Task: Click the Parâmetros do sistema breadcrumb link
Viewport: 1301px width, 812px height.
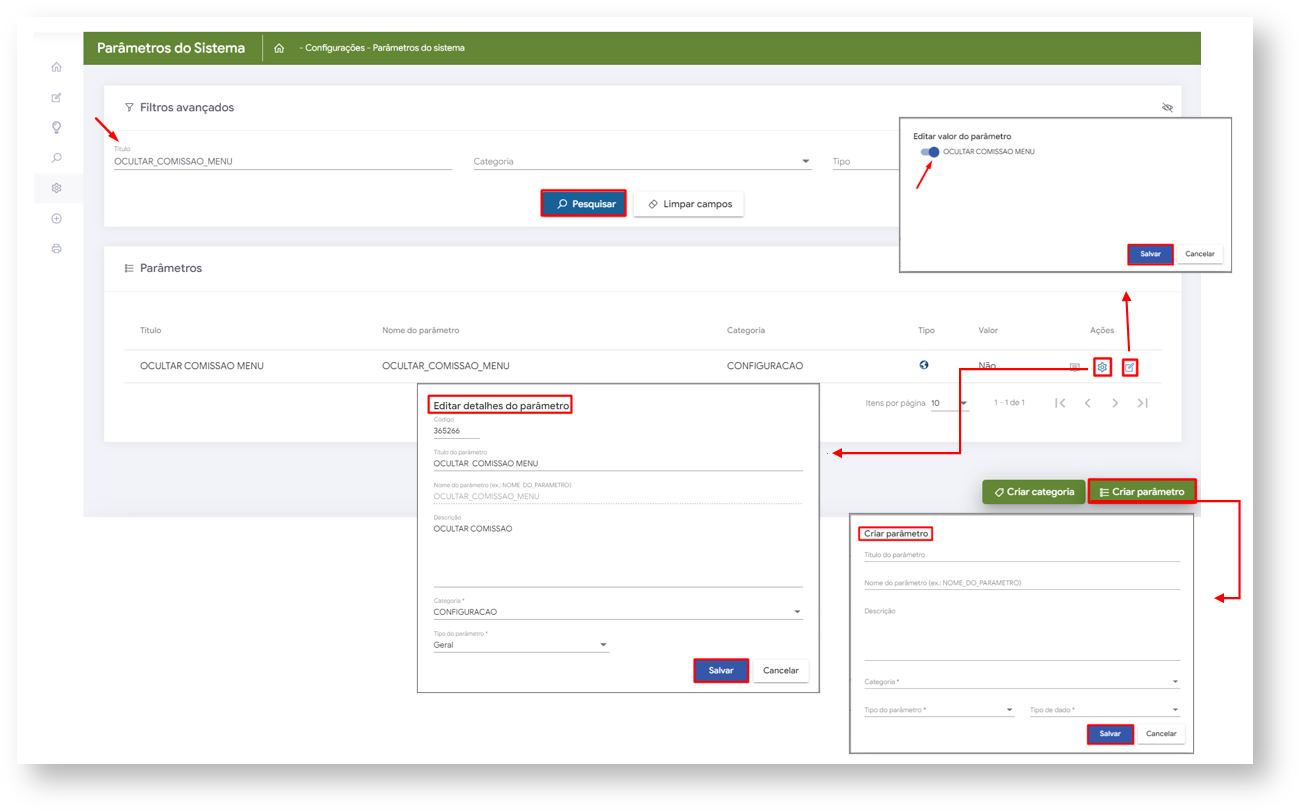Action: [419, 48]
